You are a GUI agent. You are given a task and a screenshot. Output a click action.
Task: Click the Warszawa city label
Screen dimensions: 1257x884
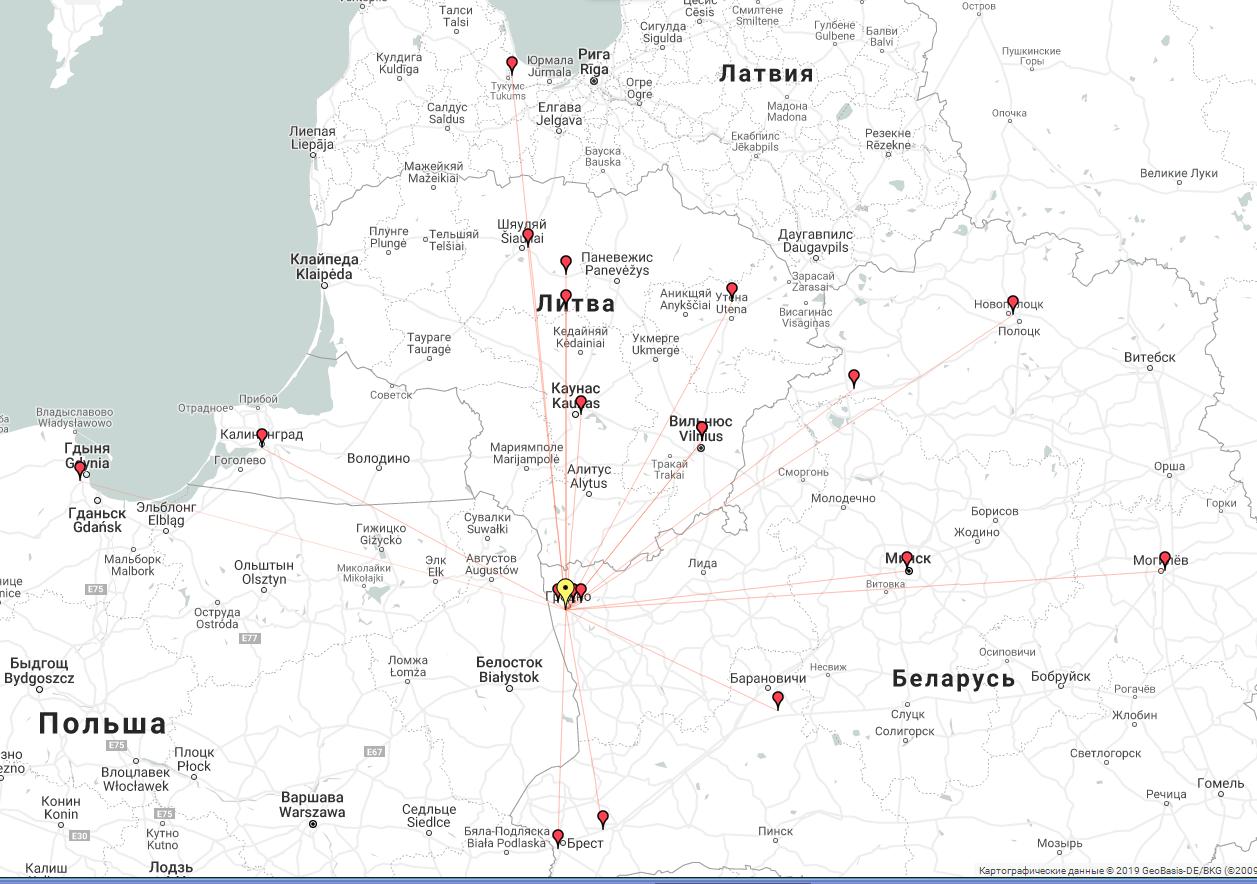pyautogui.click(x=312, y=805)
